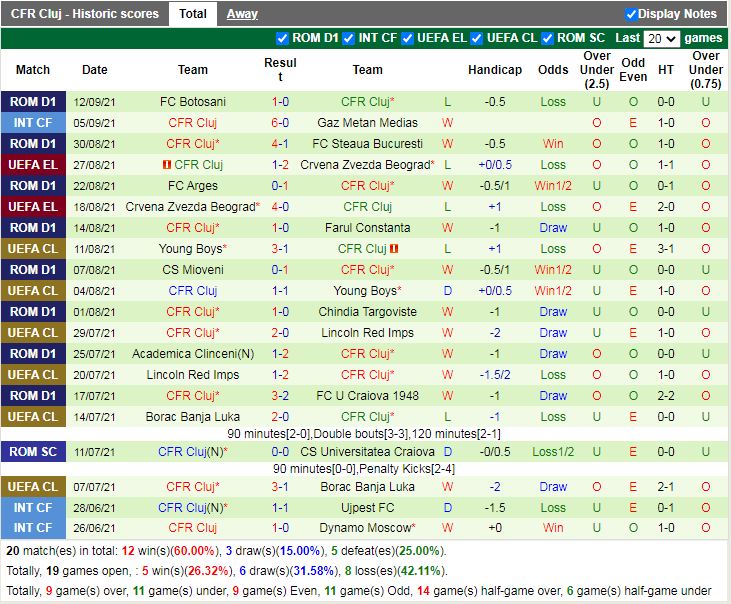Click the INT CF badge on 05/09/21
This screenshot has height=604, width=731.
[33, 123]
